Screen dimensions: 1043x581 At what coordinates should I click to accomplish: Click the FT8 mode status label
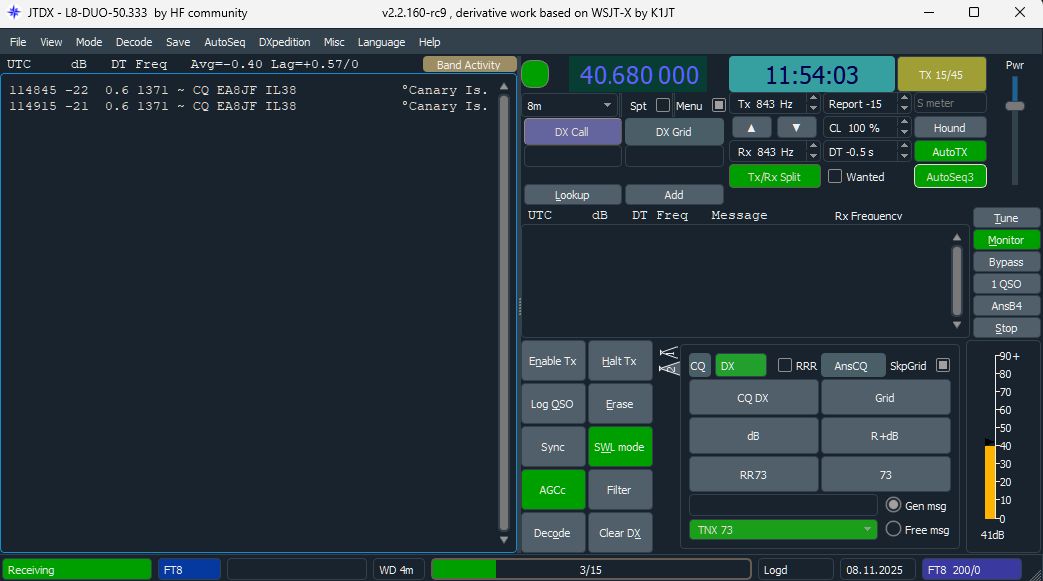coord(189,570)
